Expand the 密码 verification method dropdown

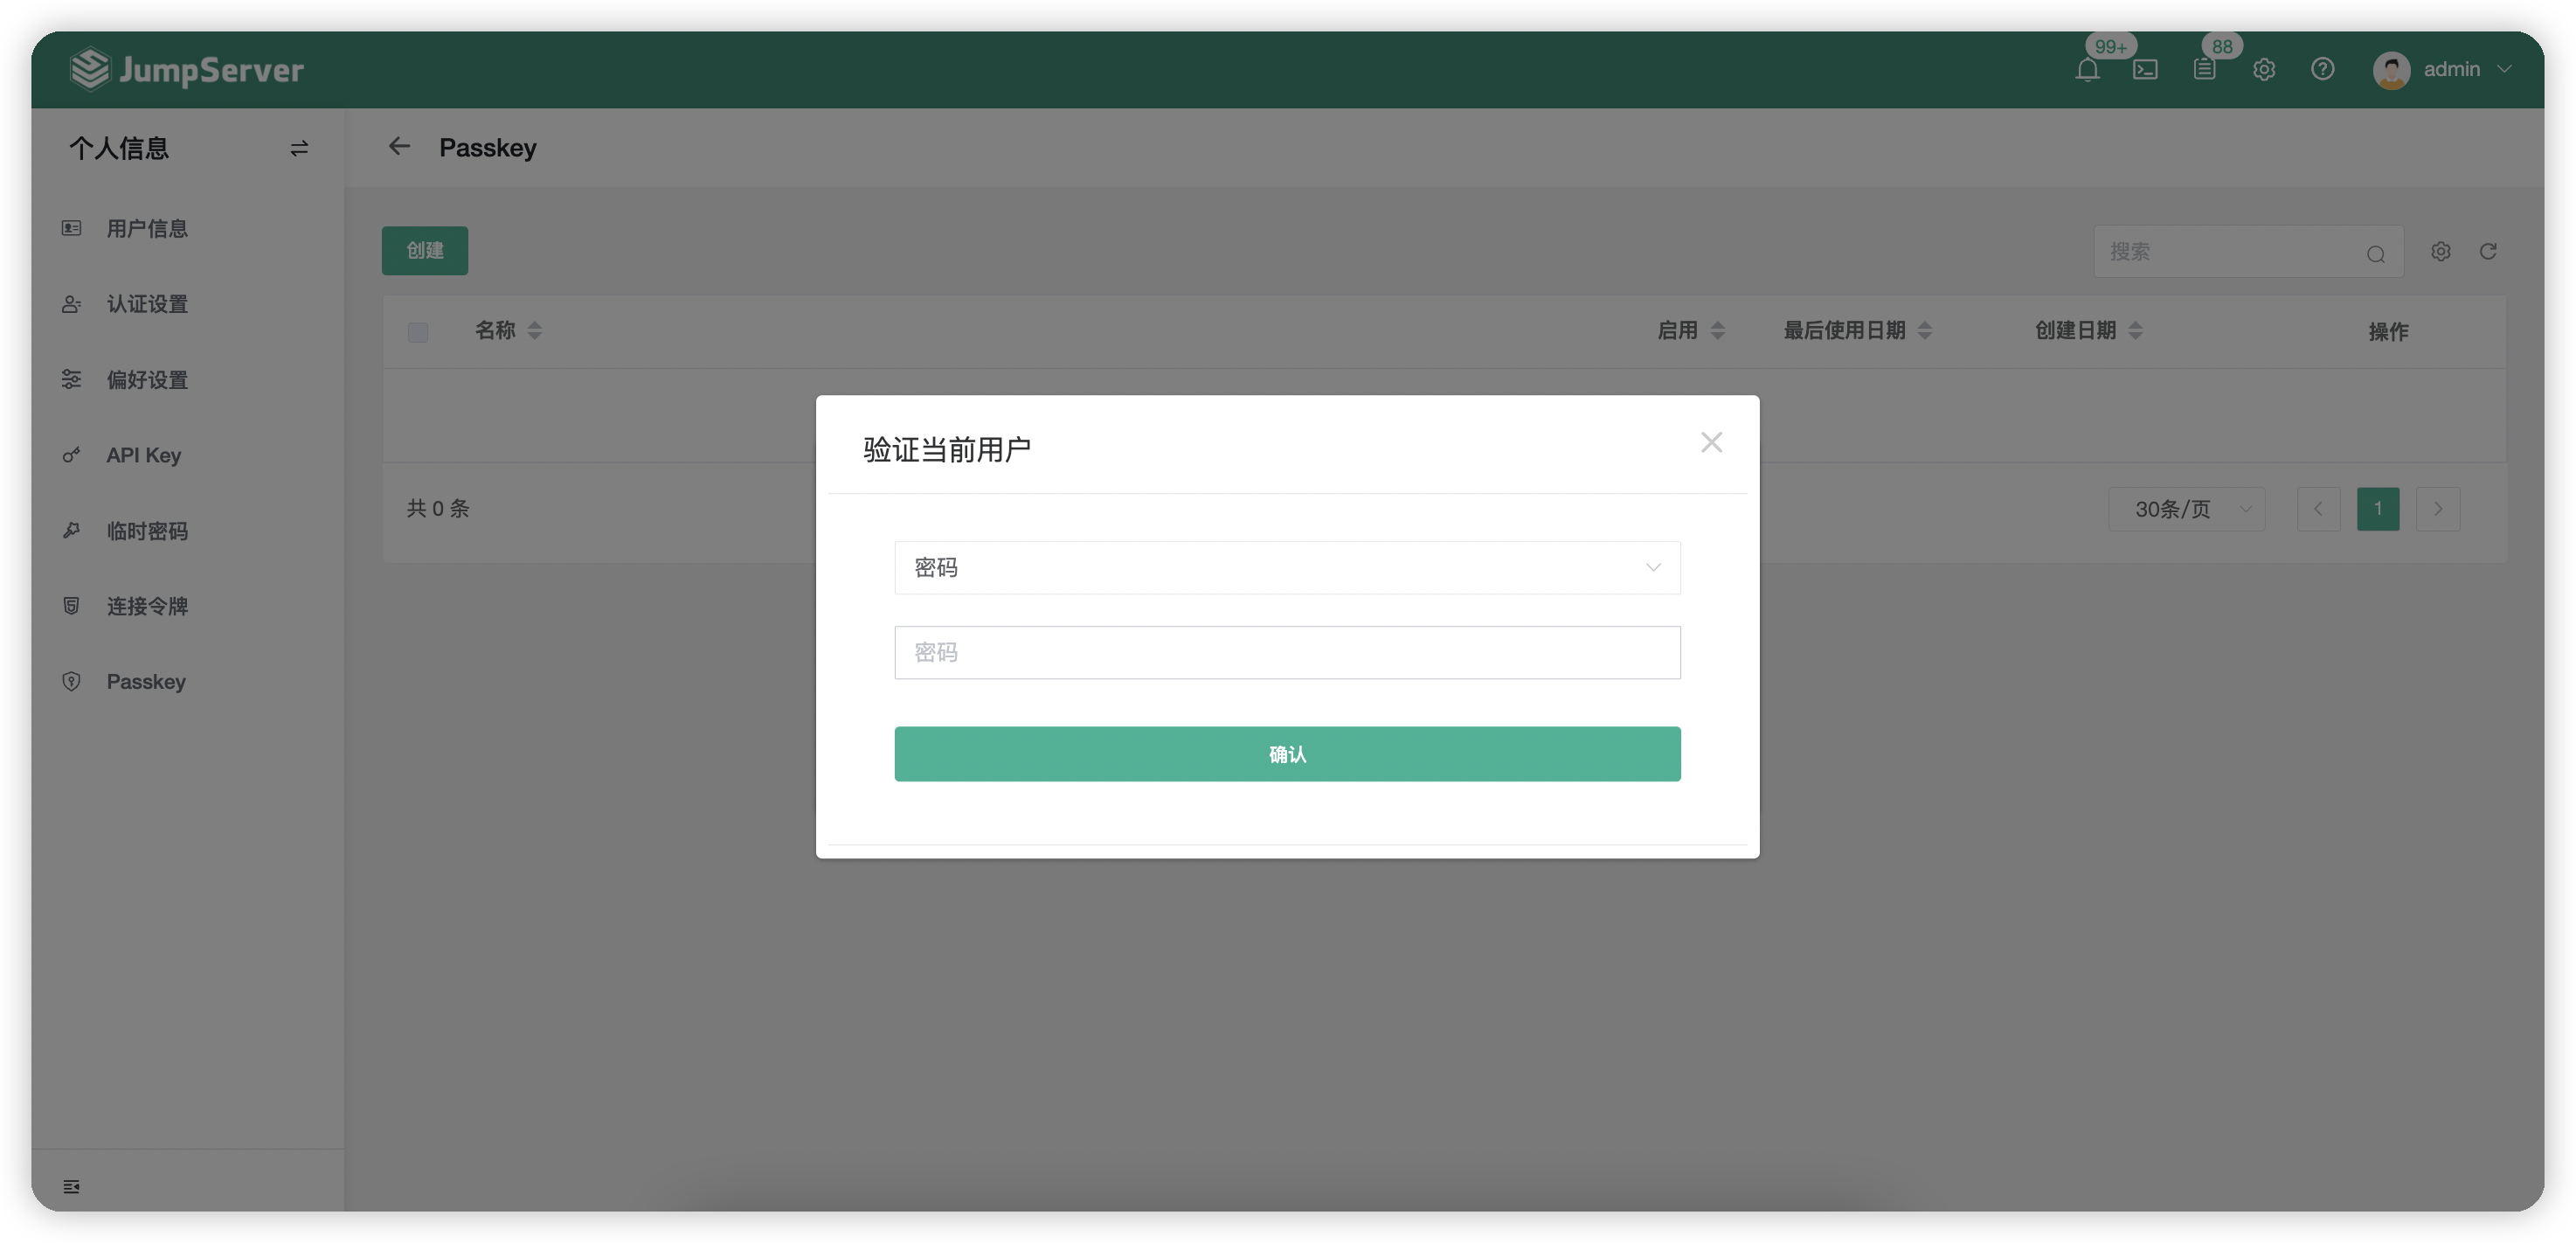1287,567
